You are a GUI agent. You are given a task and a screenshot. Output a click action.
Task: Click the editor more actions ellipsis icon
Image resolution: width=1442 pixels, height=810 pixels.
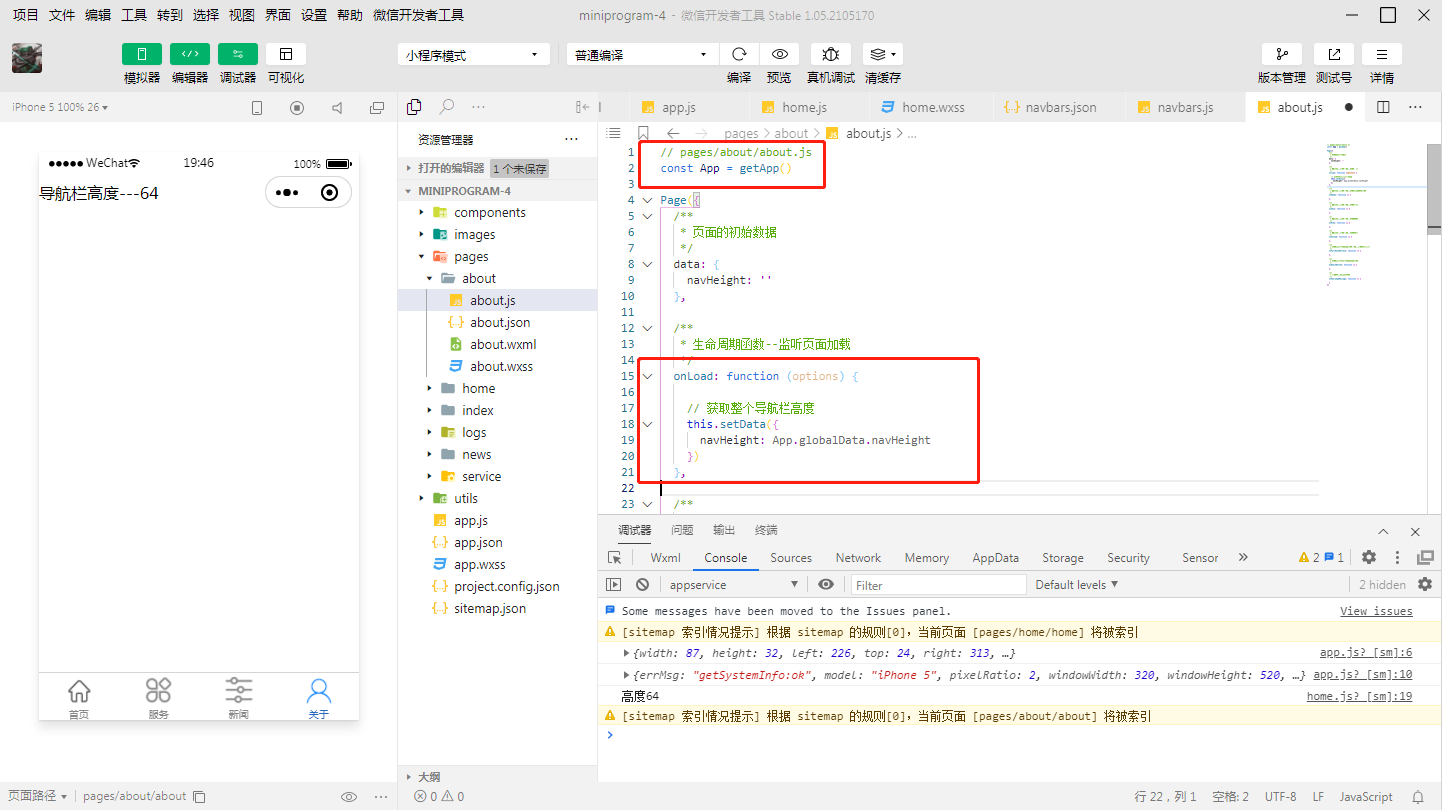1415,106
